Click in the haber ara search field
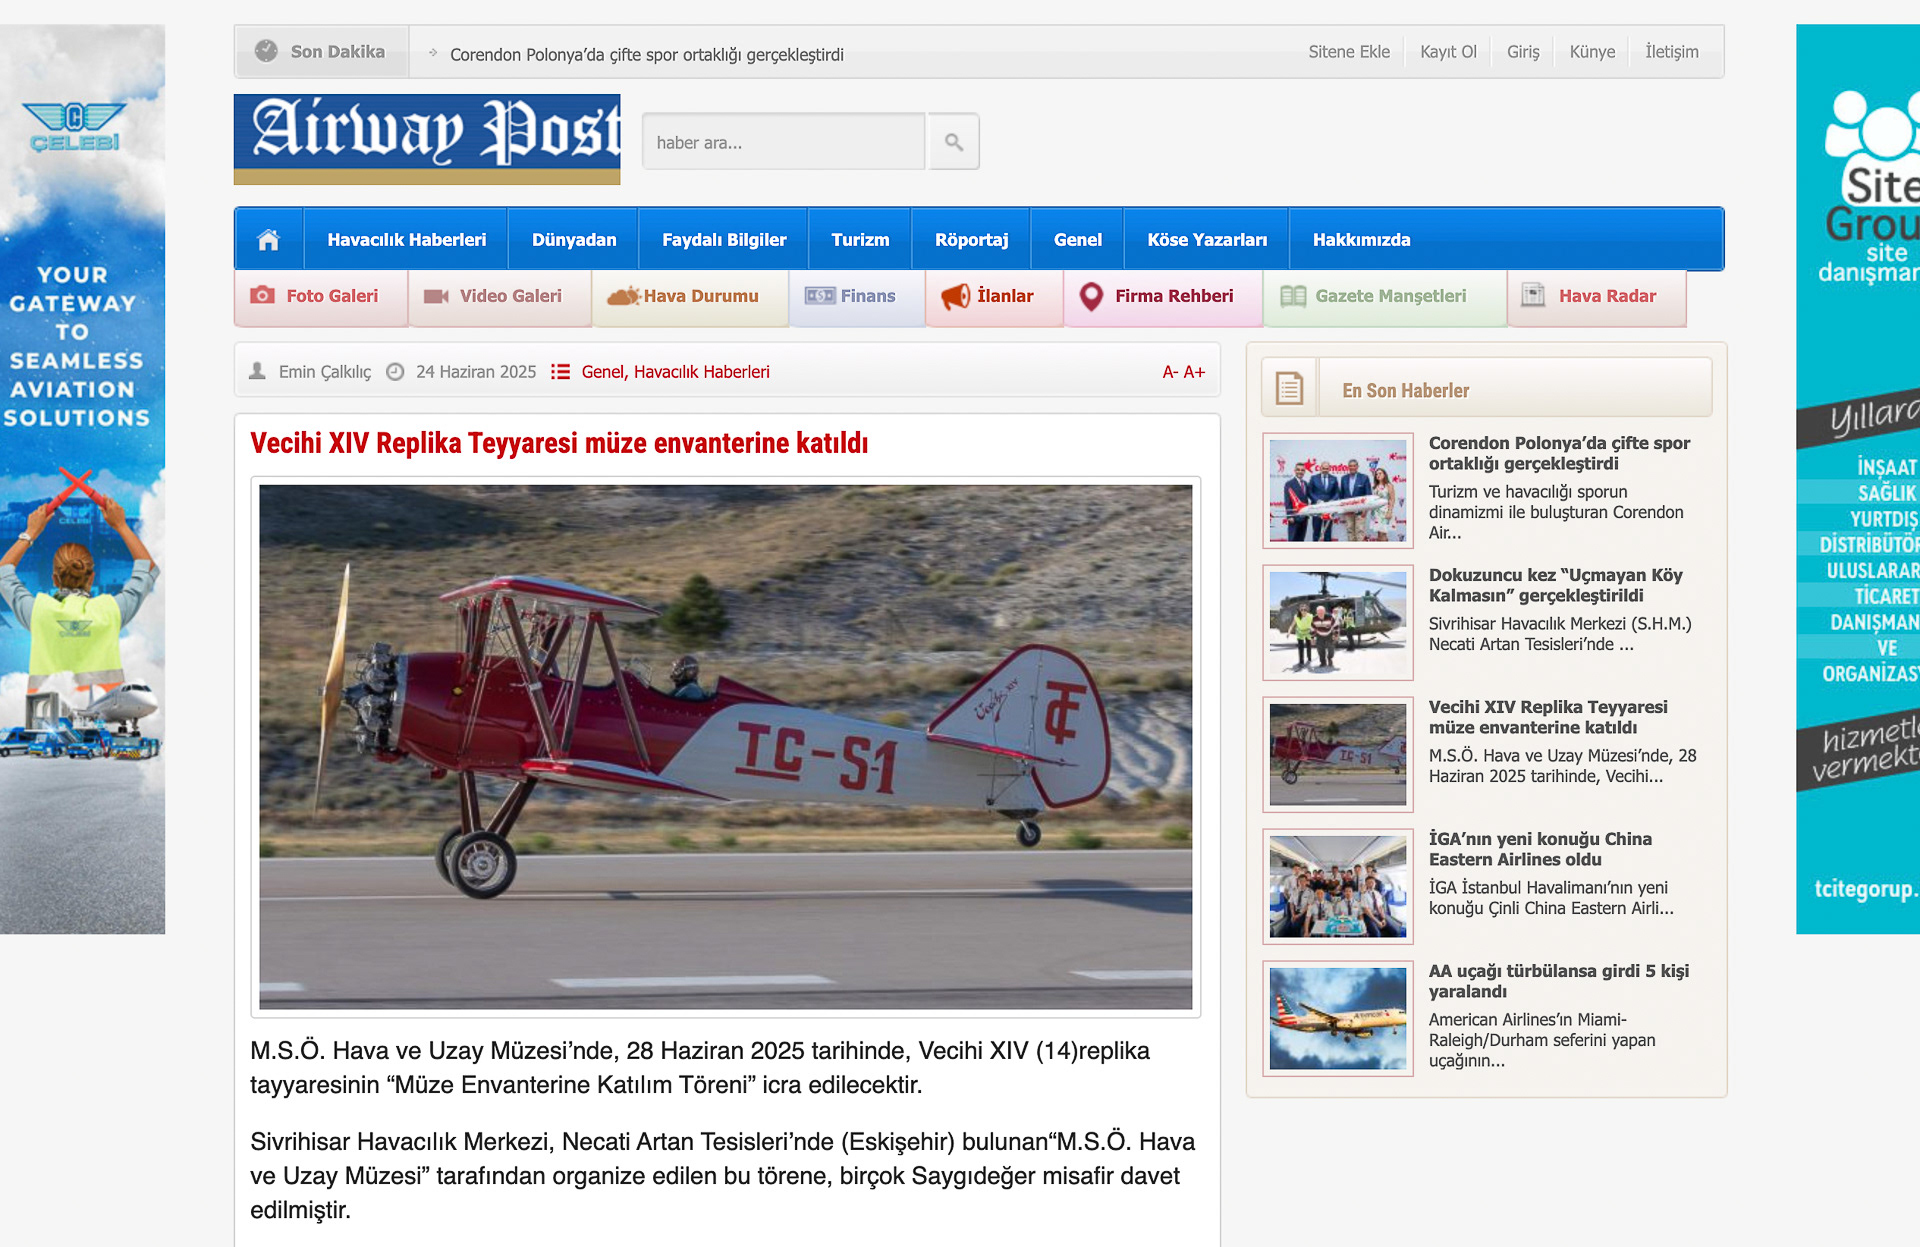 (x=783, y=142)
